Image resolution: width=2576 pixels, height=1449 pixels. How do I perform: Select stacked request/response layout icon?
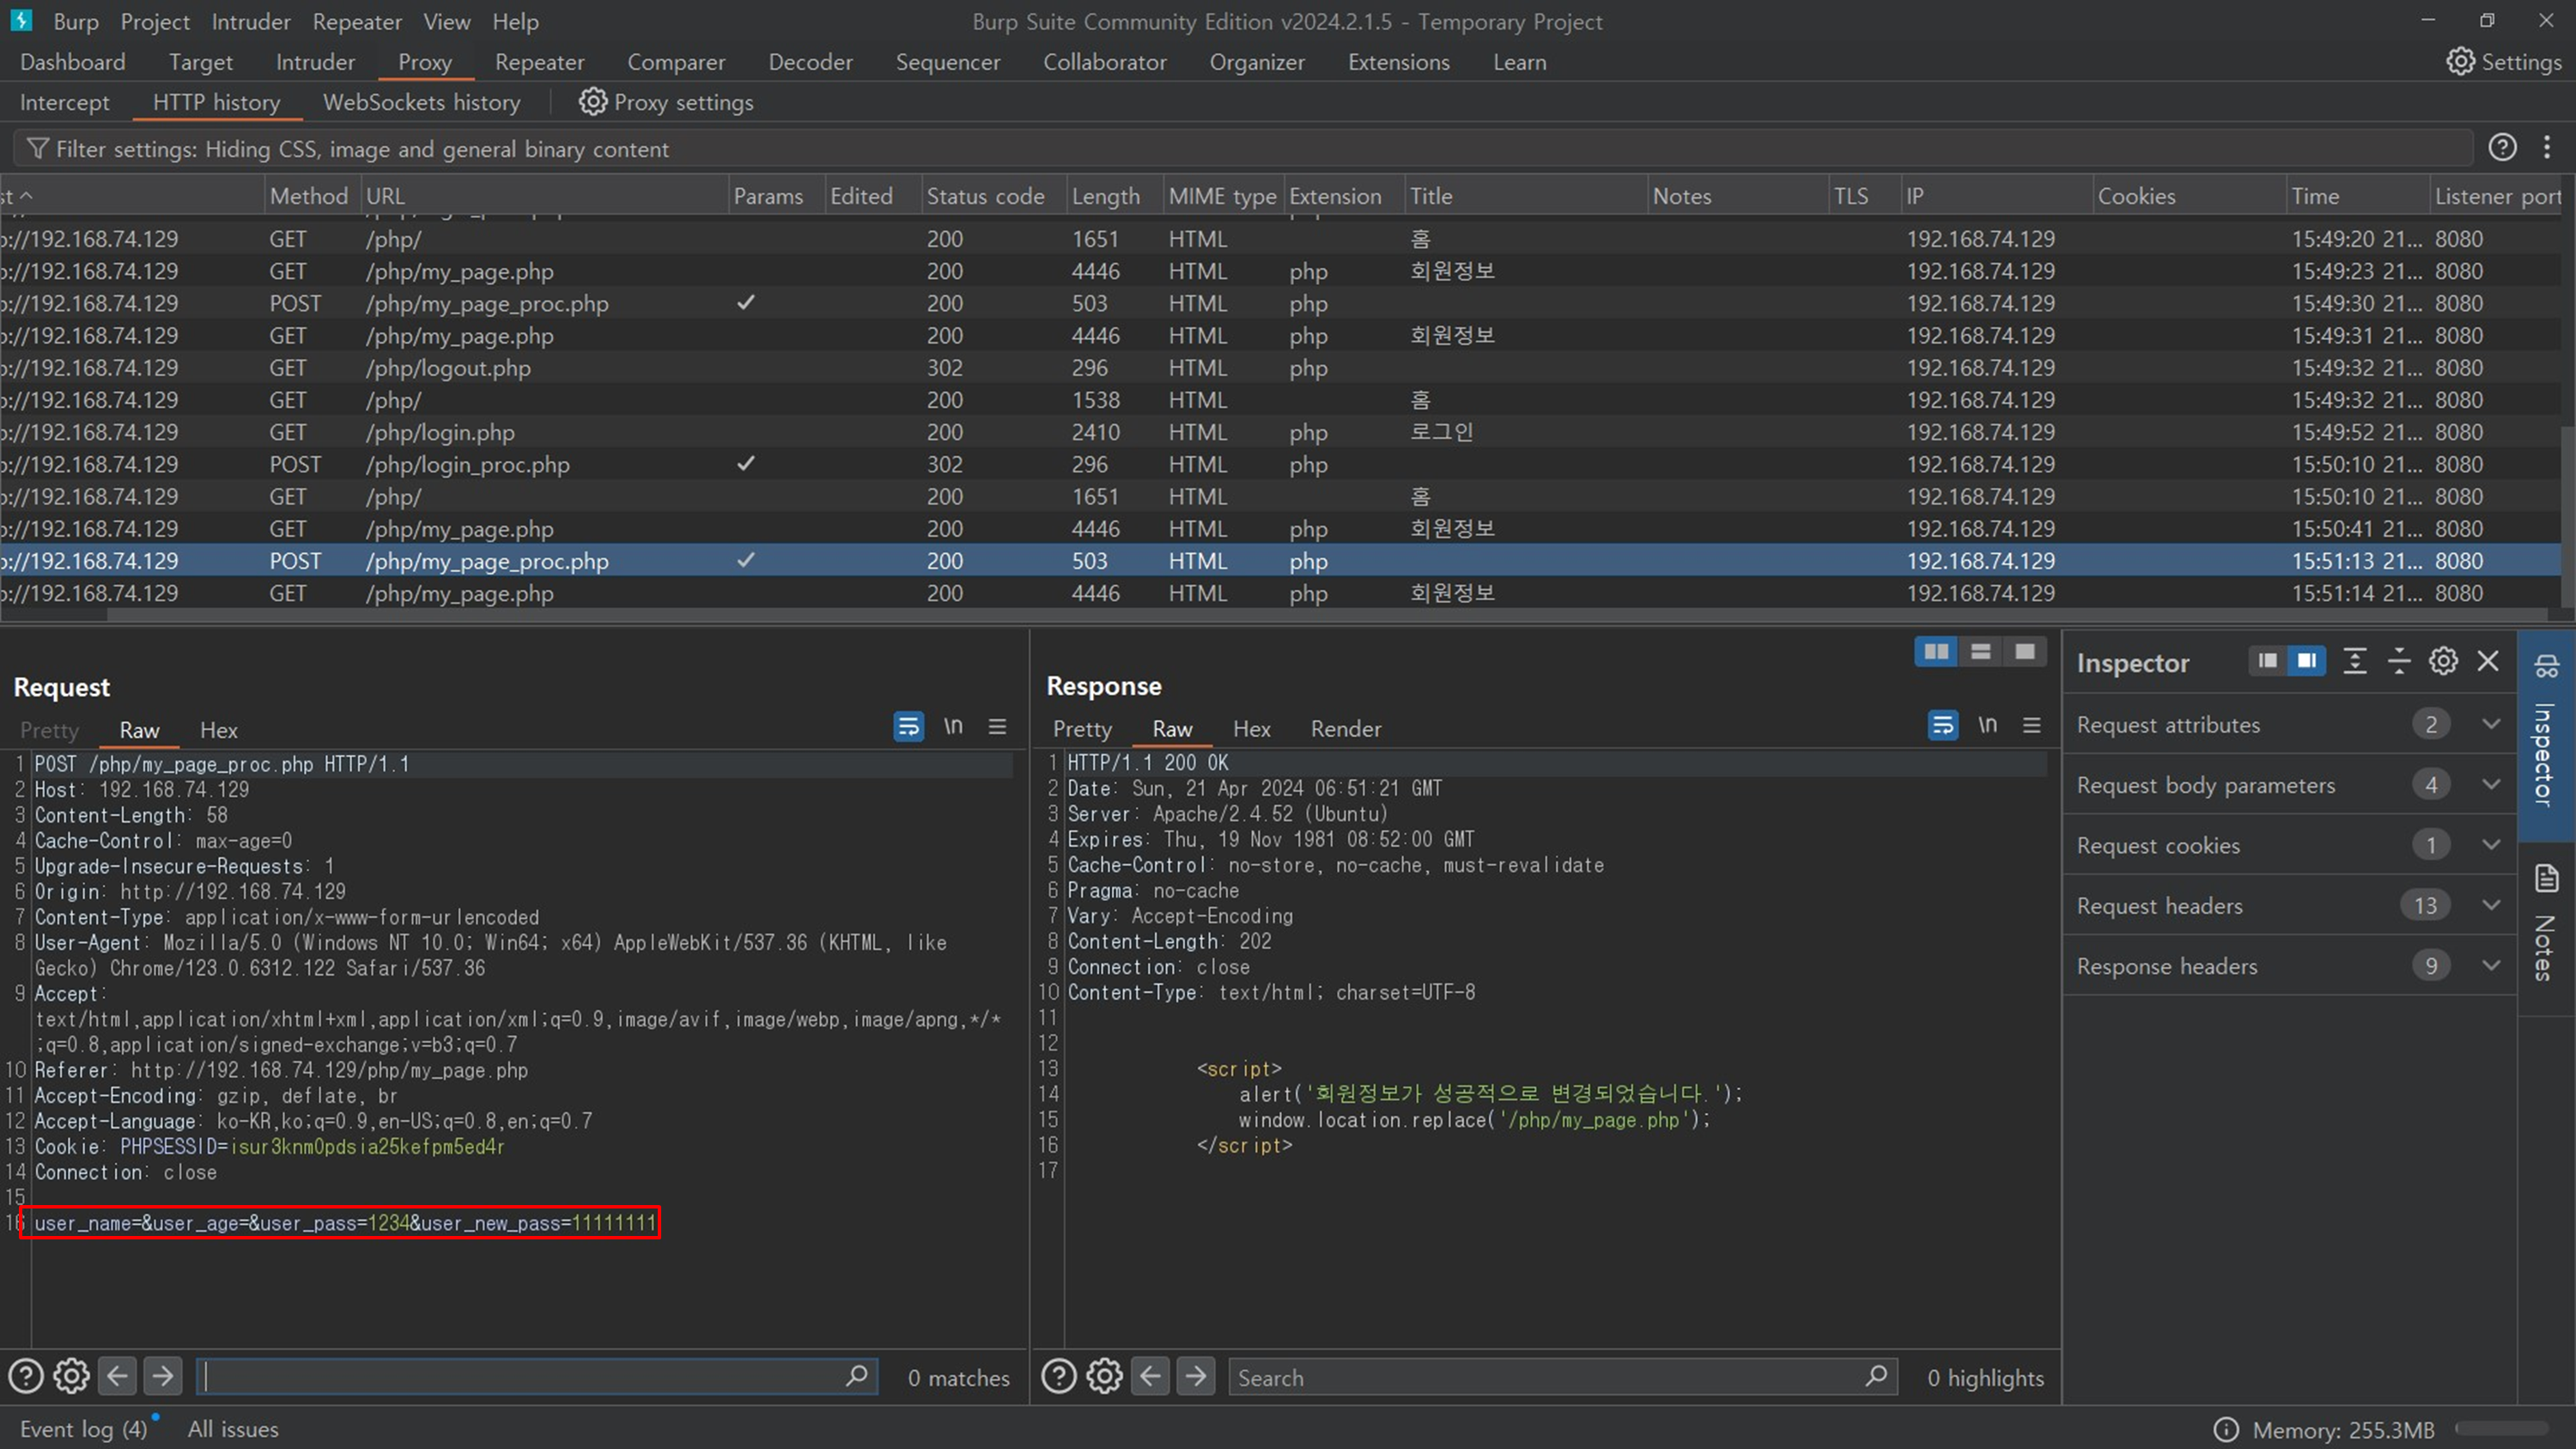(1980, 652)
